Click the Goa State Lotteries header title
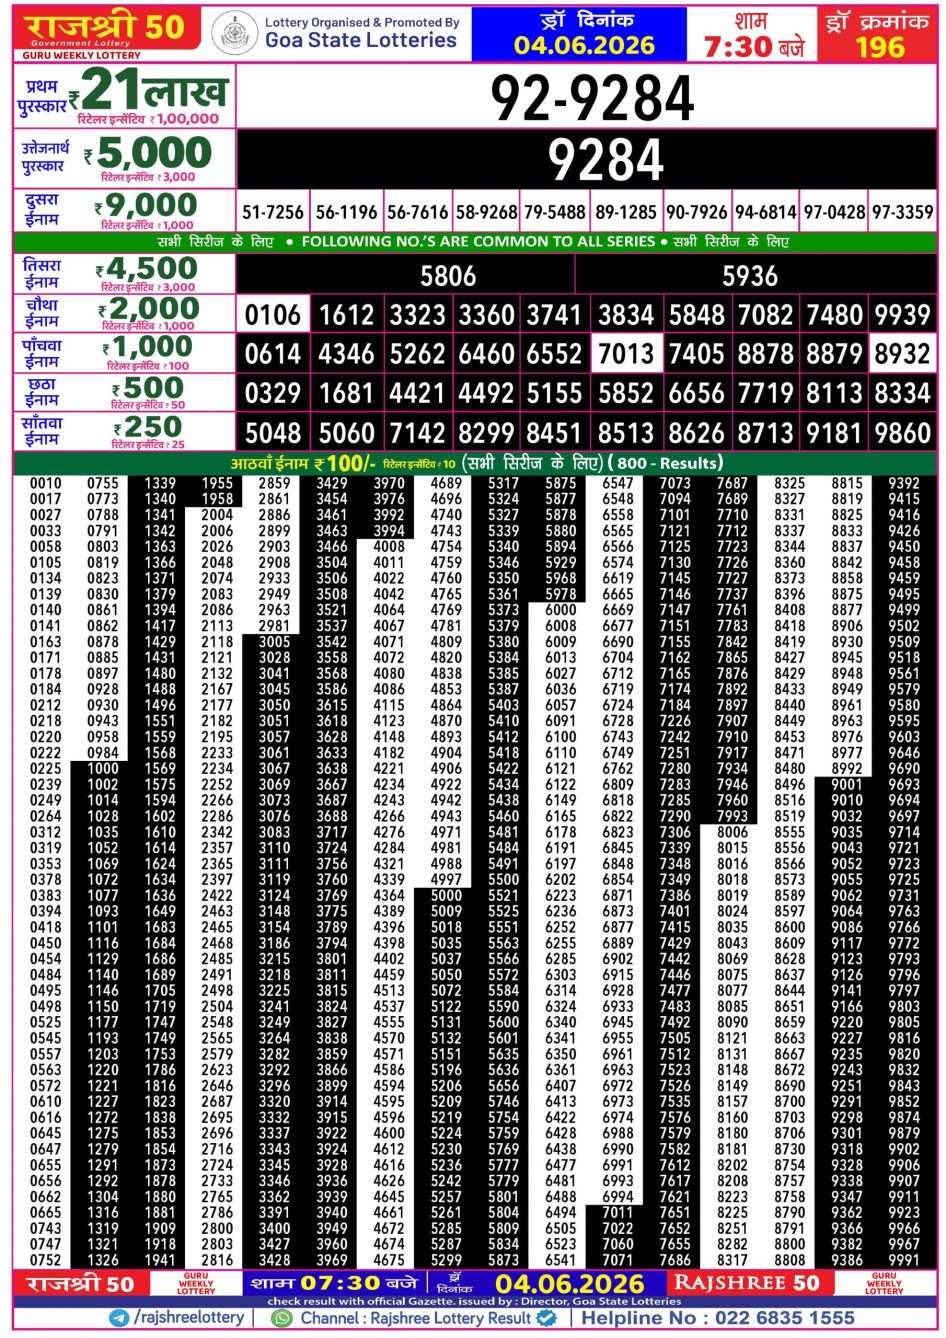The image size is (946, 1338). [361, 40]
